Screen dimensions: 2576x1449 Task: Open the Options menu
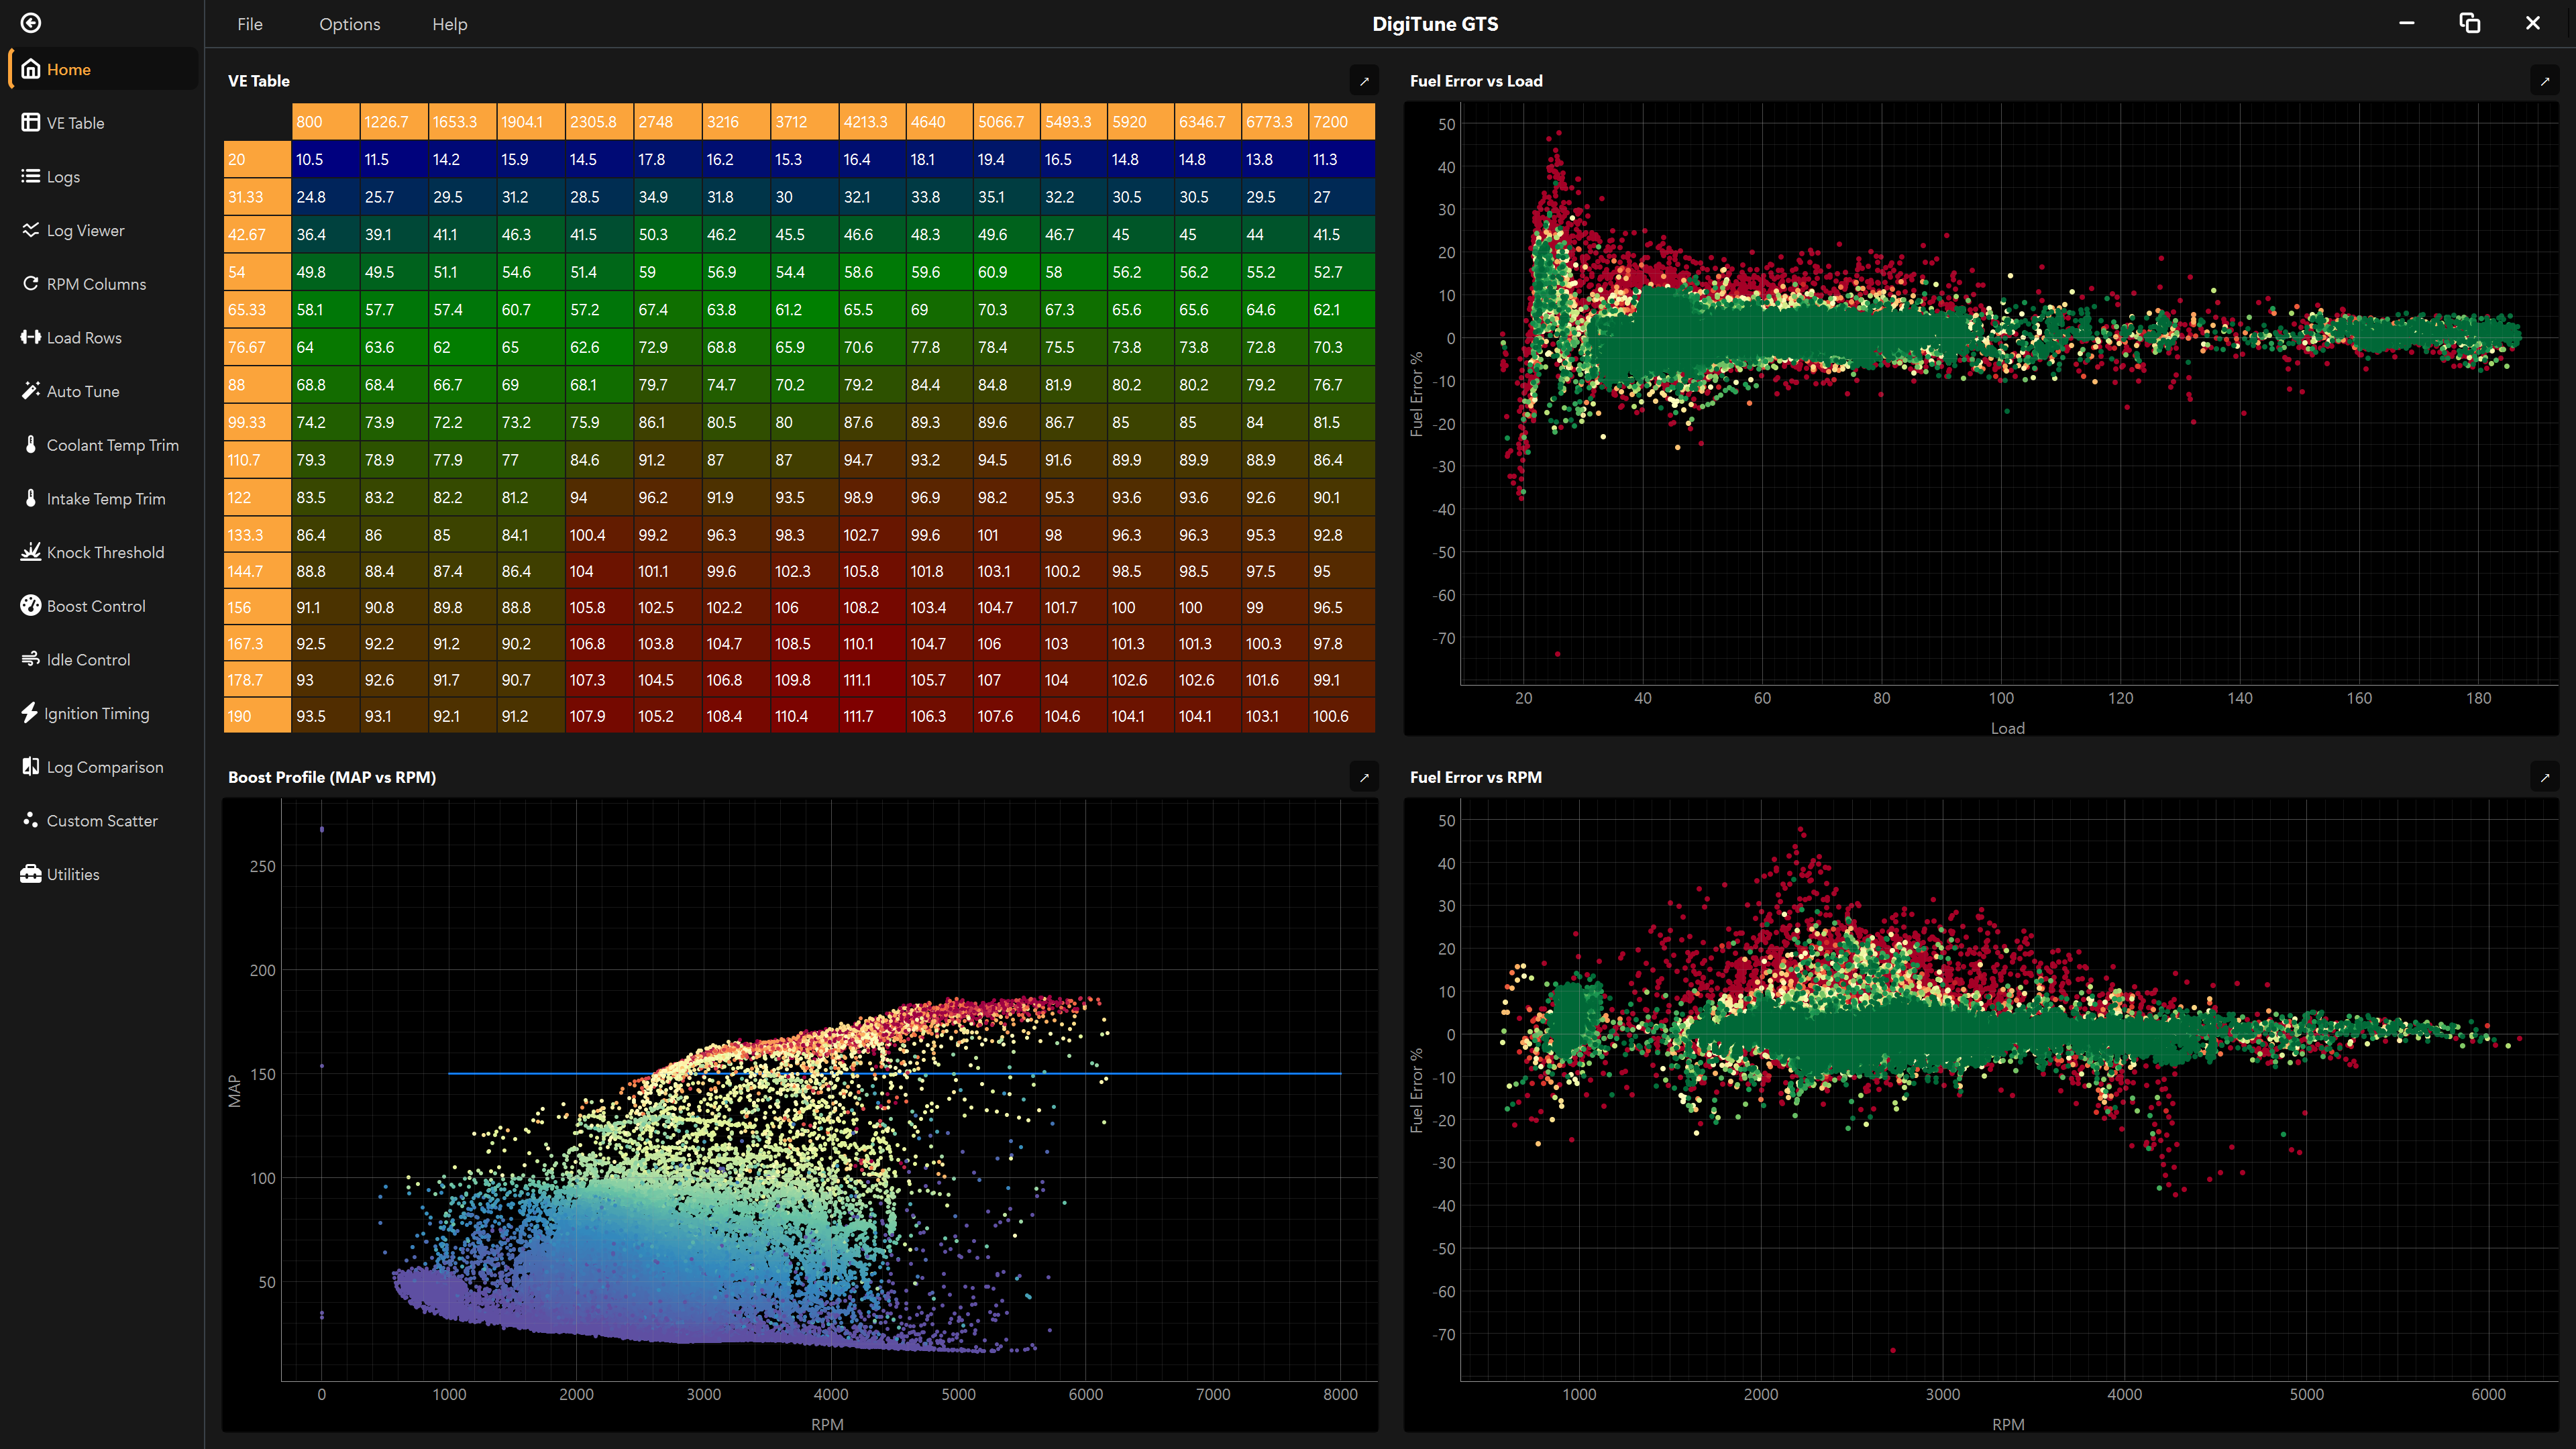click(349, 24)
